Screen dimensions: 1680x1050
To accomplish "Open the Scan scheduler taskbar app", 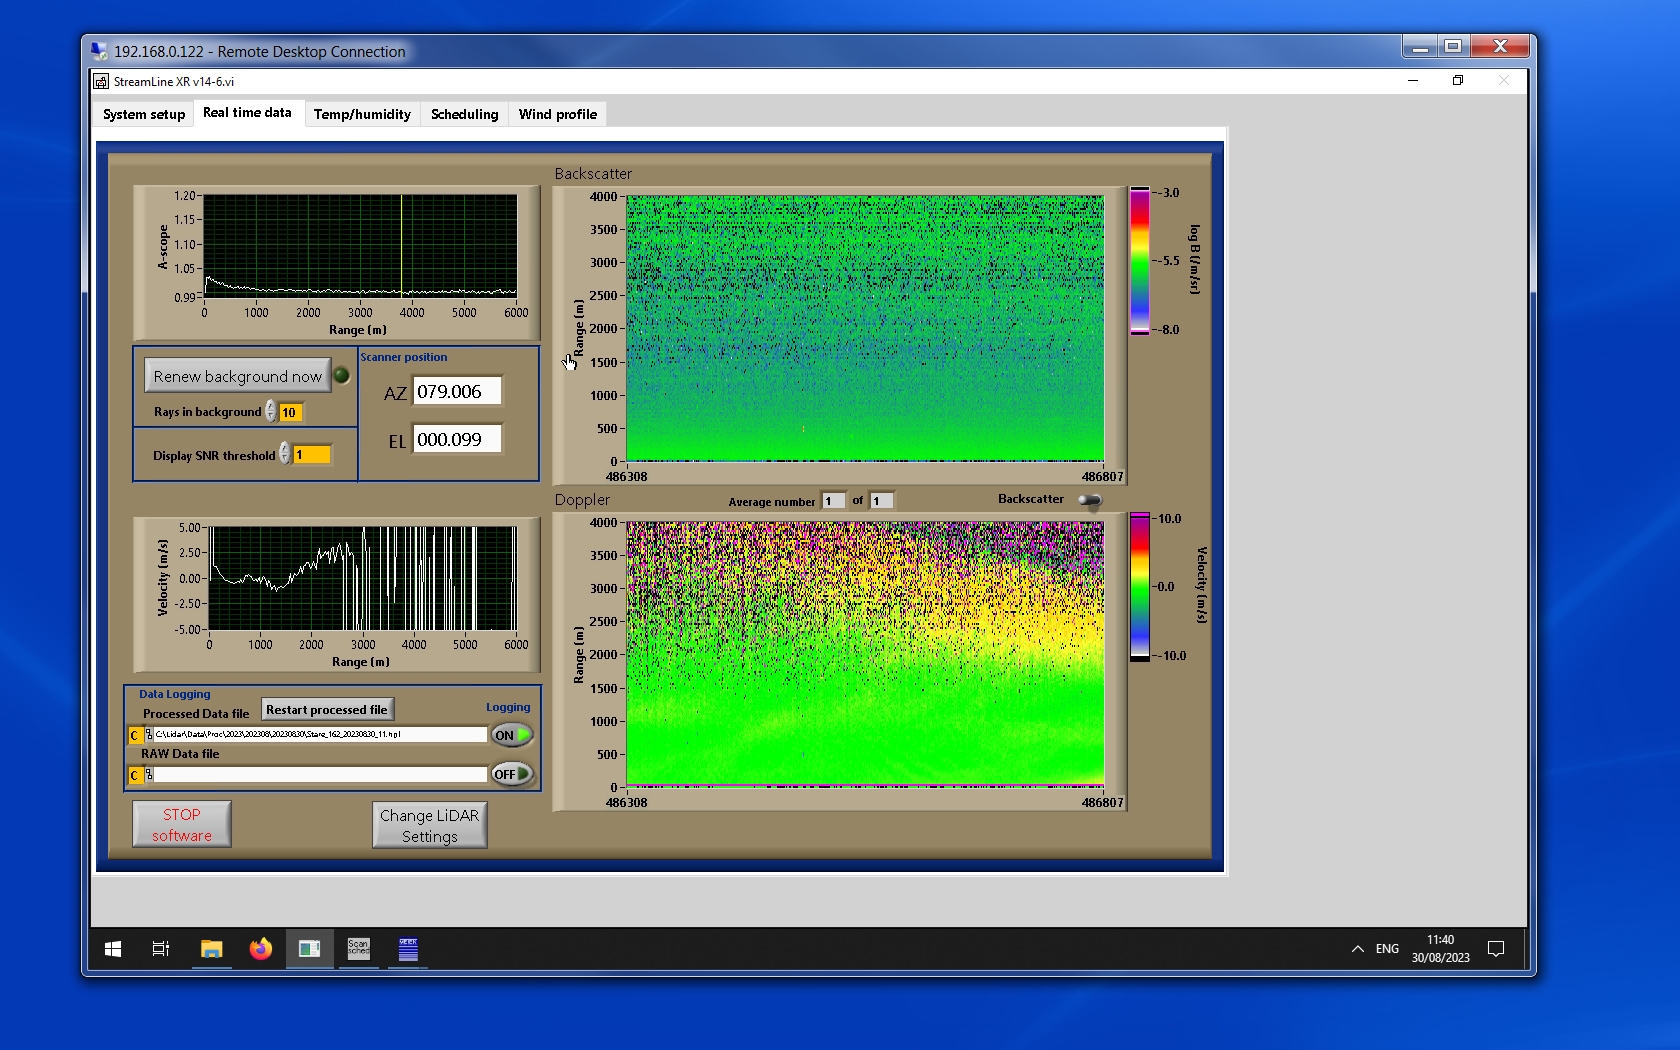I will pos(358,949).
